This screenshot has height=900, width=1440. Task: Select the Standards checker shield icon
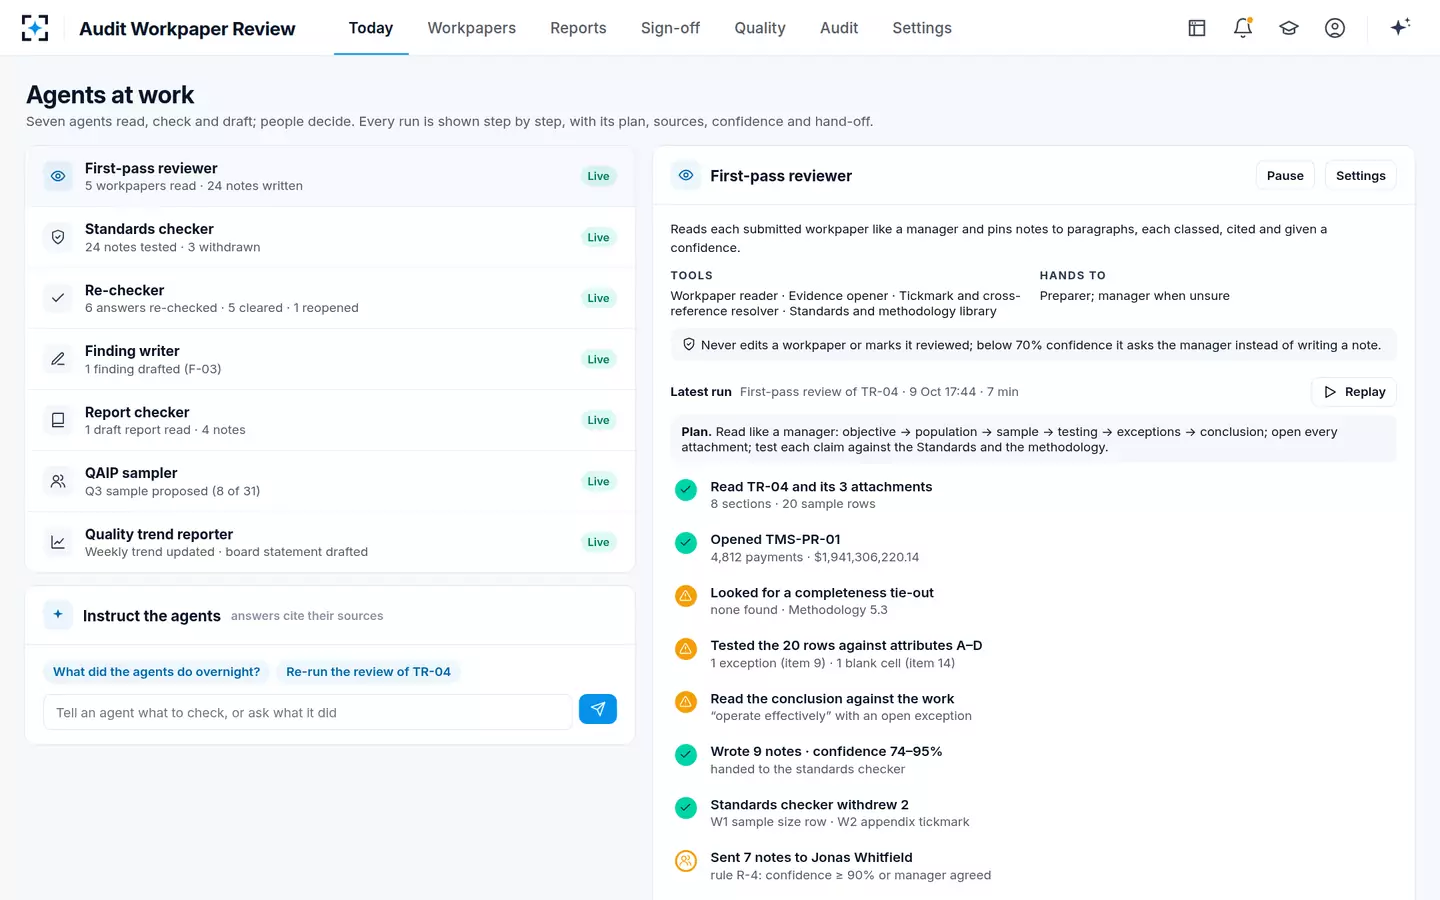tap(58, 237)
